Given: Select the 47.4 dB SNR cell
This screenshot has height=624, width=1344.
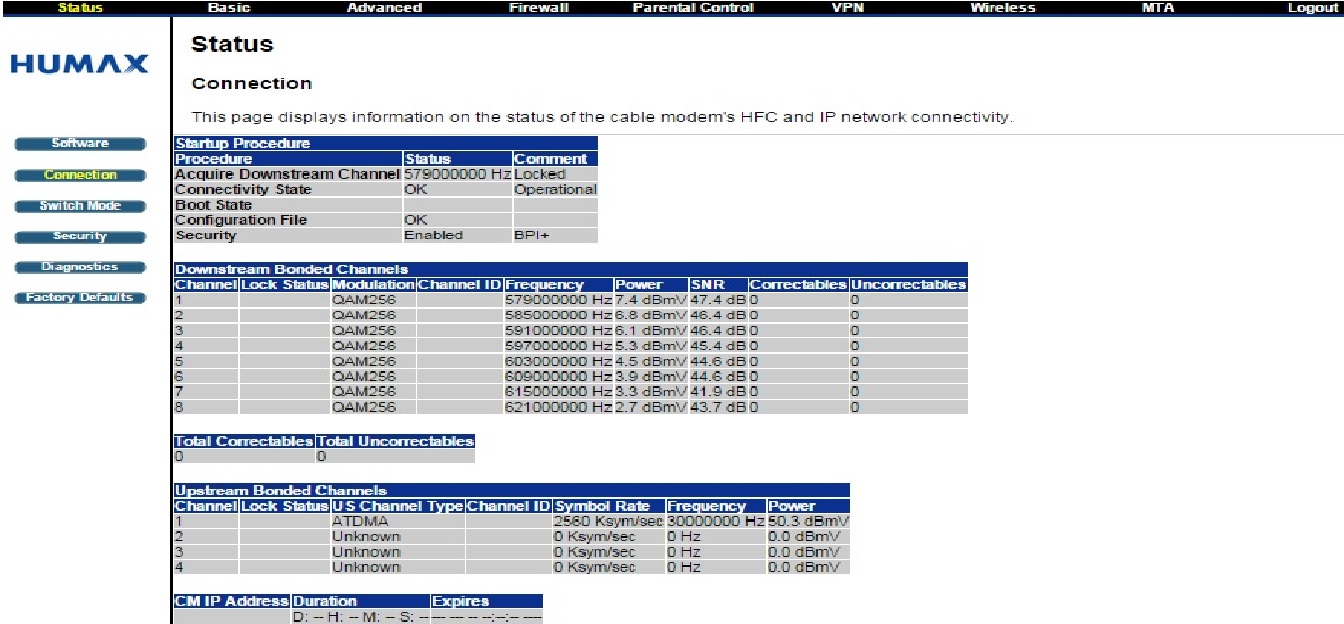Looking at the screenshot, I should (x=718, y=300).
